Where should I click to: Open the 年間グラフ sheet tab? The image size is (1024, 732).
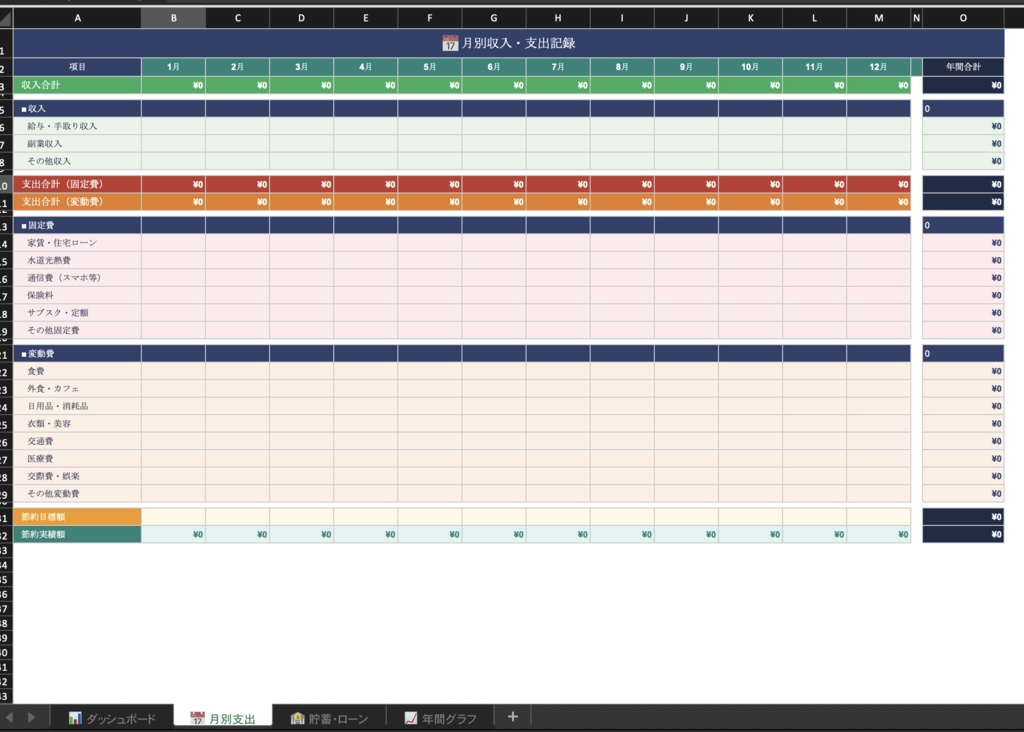(x=440, y=718)
